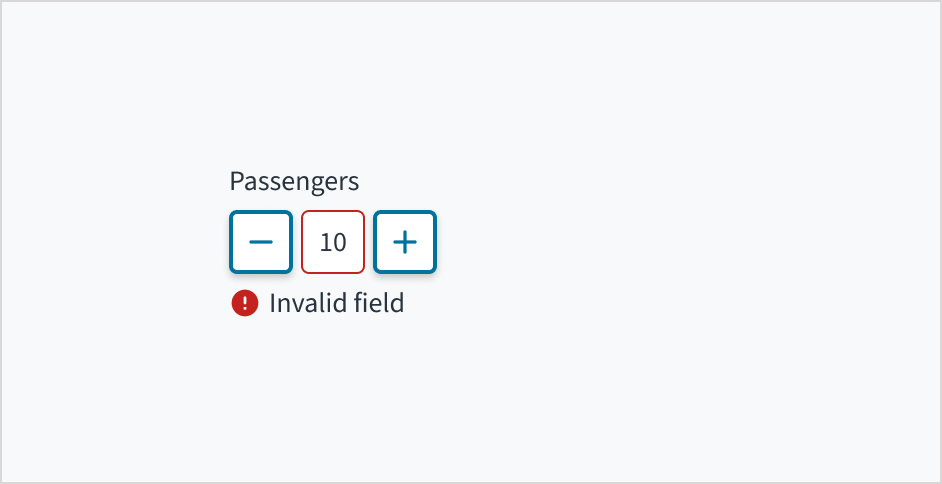This screenshot has height=484, width=942.
Task: Add a passenger using the right stepper button
Action: [405, 242]
